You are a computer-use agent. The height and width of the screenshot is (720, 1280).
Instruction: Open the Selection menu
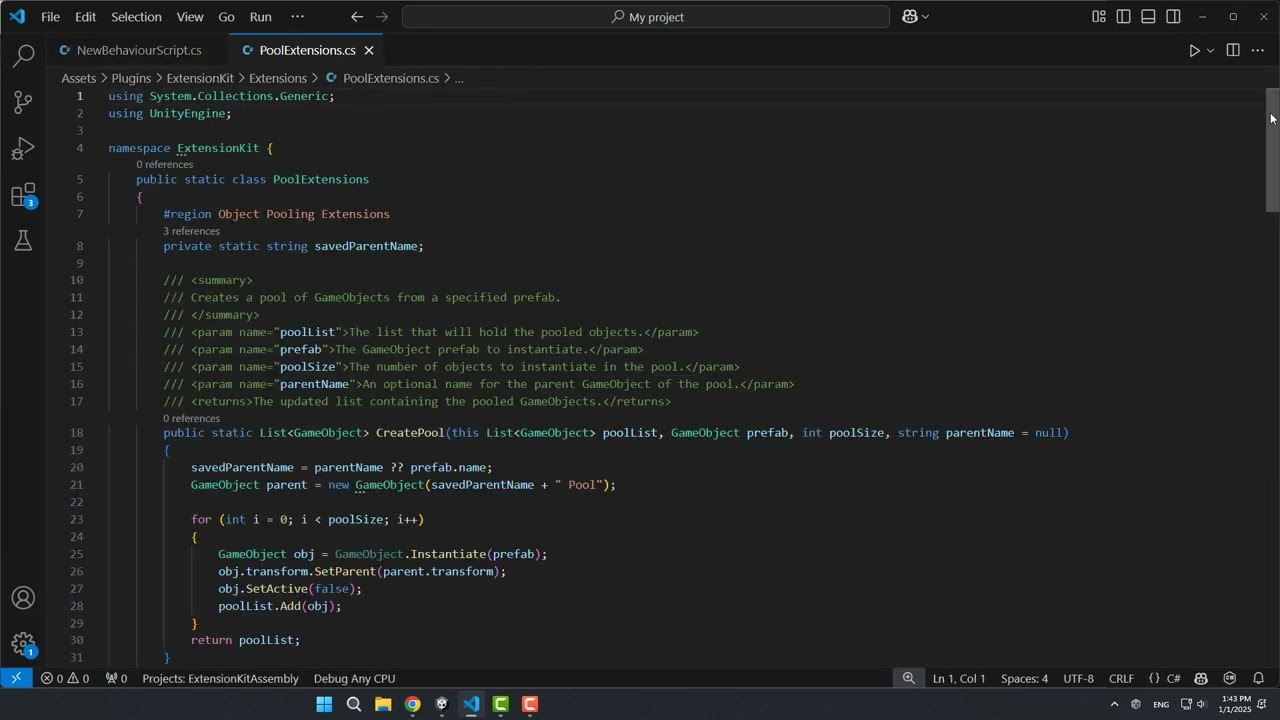tap(136, 17)
